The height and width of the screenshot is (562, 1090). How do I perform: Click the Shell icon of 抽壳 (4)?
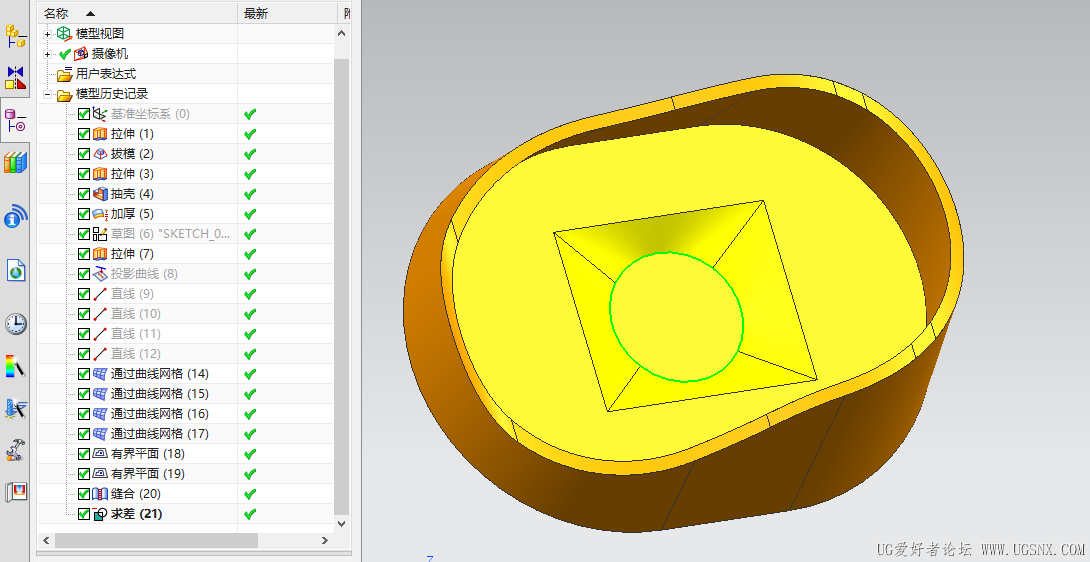(100, 194)
